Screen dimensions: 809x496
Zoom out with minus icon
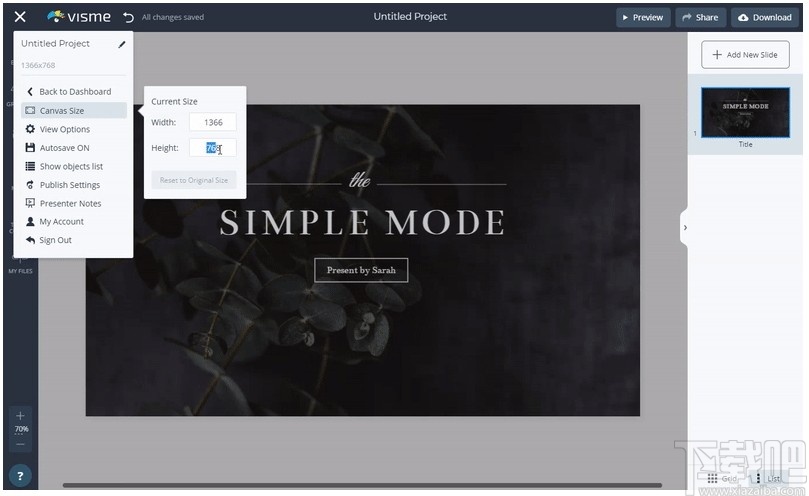click(x=20, y=444)
